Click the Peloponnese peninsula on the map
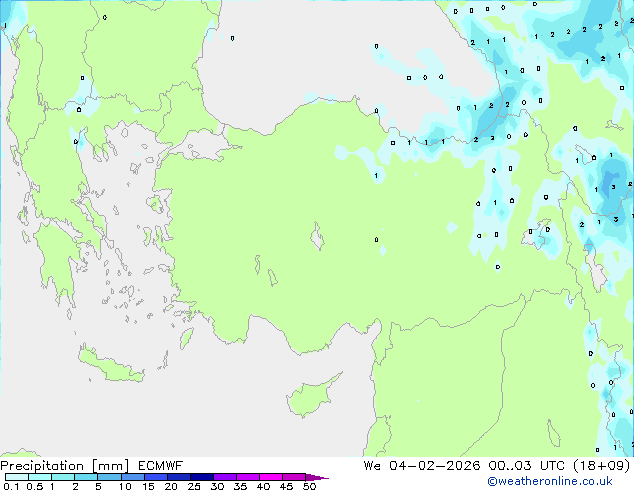 57,263
